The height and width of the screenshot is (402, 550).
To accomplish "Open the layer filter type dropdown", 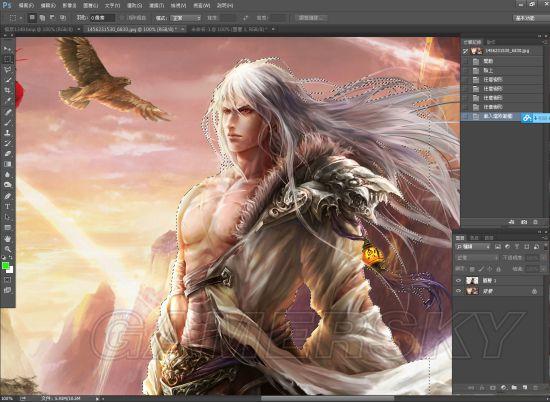I will 473,247.
